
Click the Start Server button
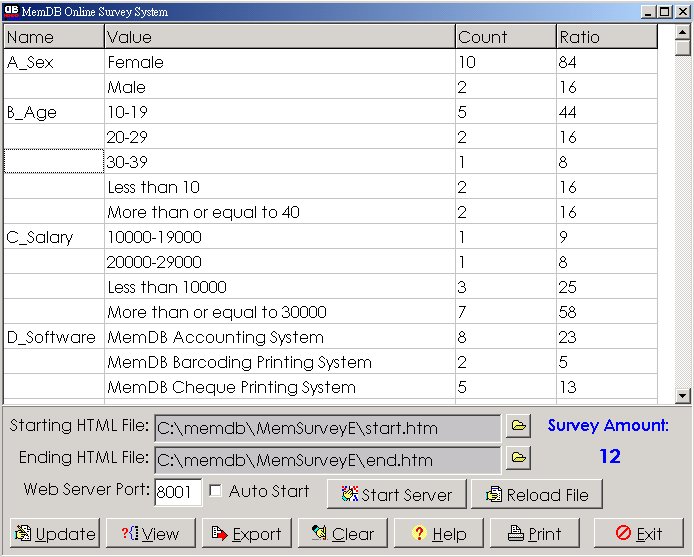[397, 494]
